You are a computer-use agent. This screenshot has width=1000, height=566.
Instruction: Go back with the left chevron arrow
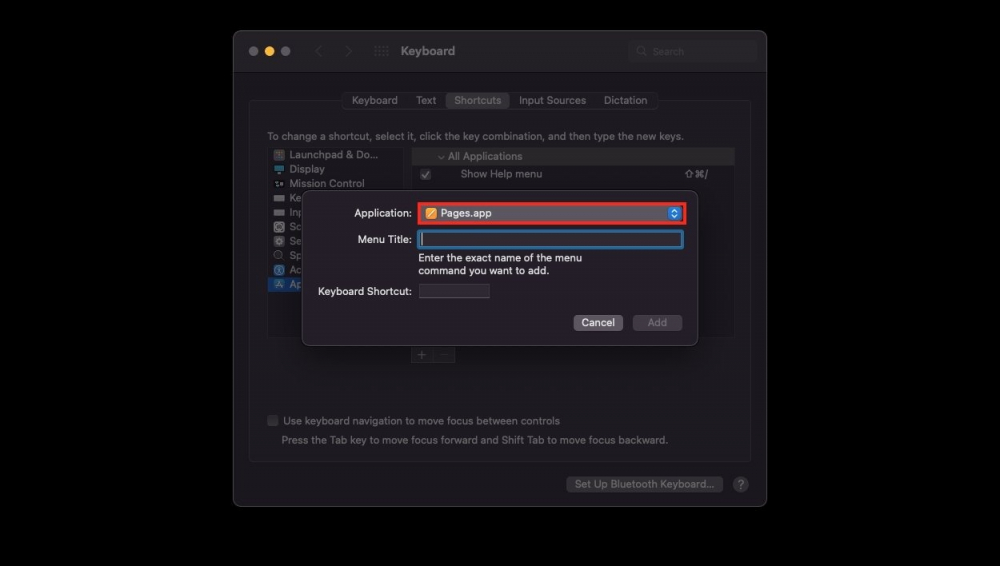pyautogui.click(x=319, y=51)
